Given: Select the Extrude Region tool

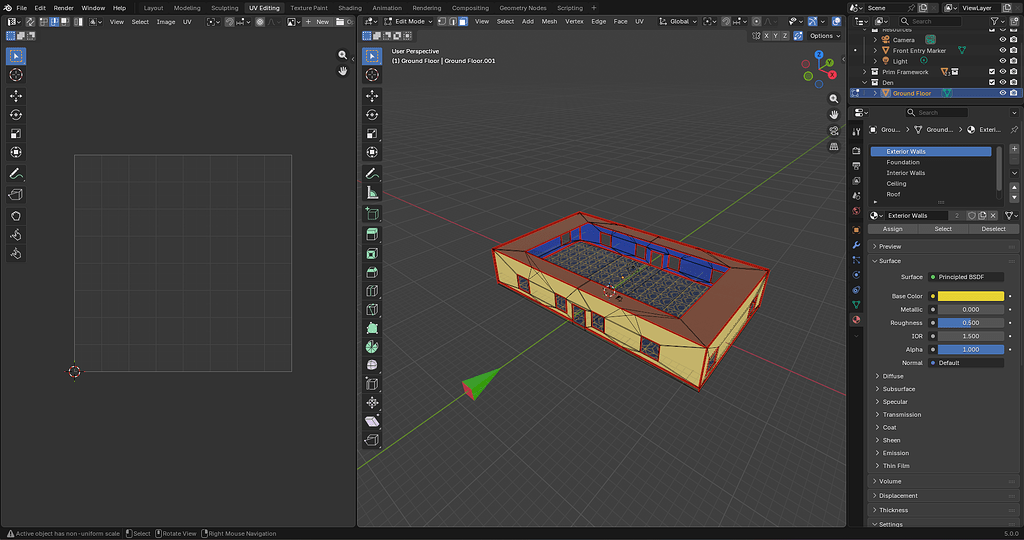Looking at the screenshot, I should click(x=372, y=234).
